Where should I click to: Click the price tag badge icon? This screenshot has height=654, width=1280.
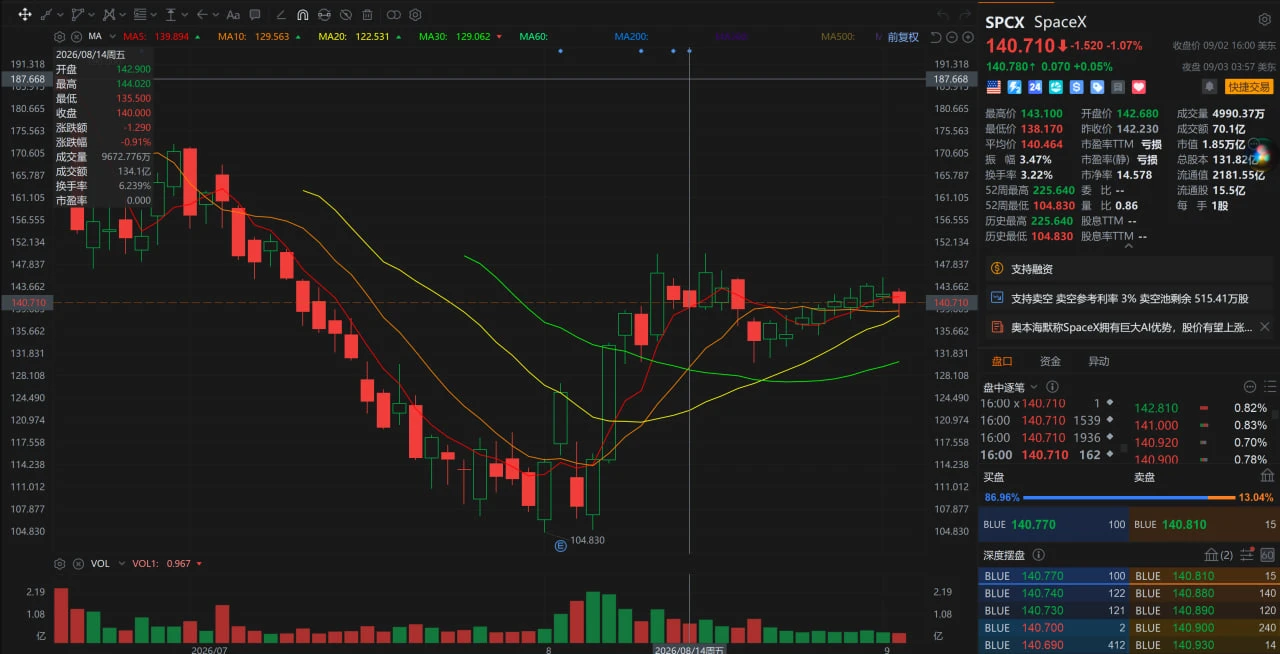(x=1097, y=87)
